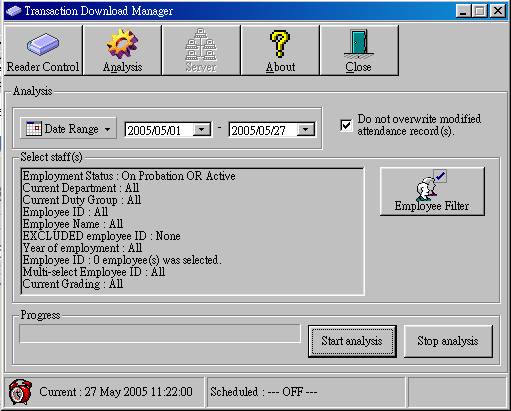This screenshot has height=411, width=511.
Task: Open the Employee Filter person icon
Action: [x=432, y=185]
